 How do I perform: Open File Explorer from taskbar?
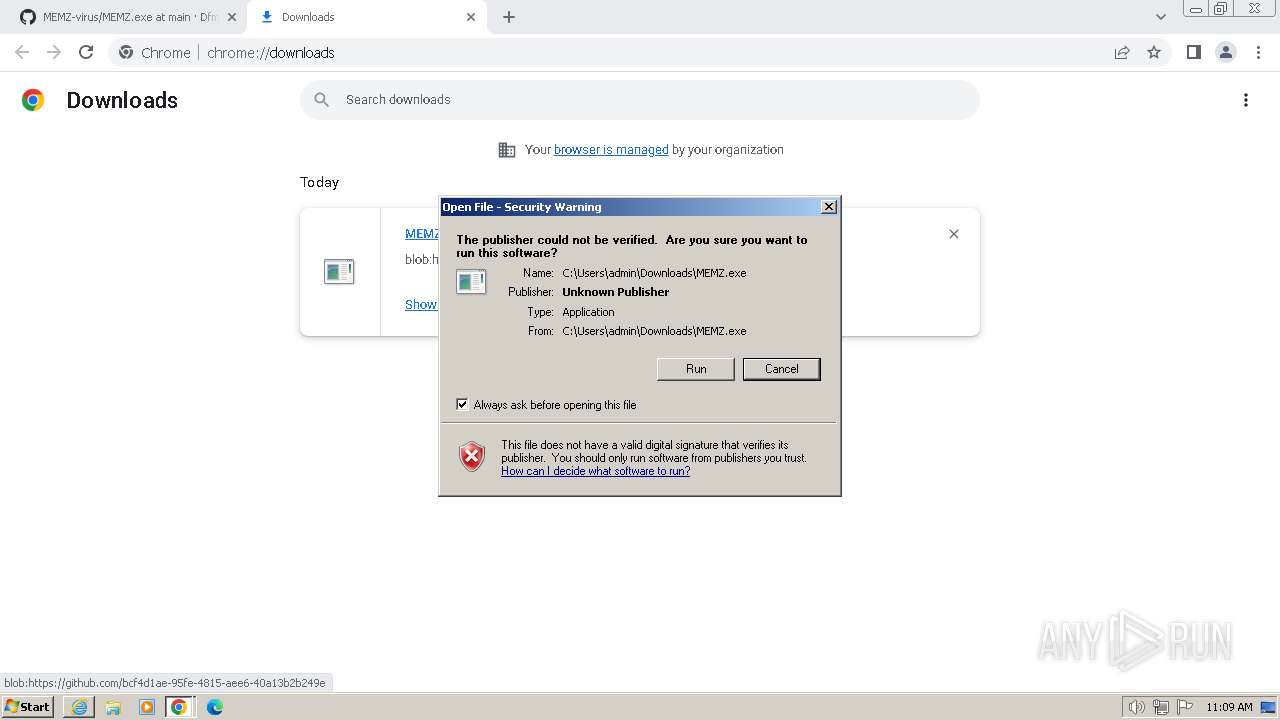[x=113, y=707]
